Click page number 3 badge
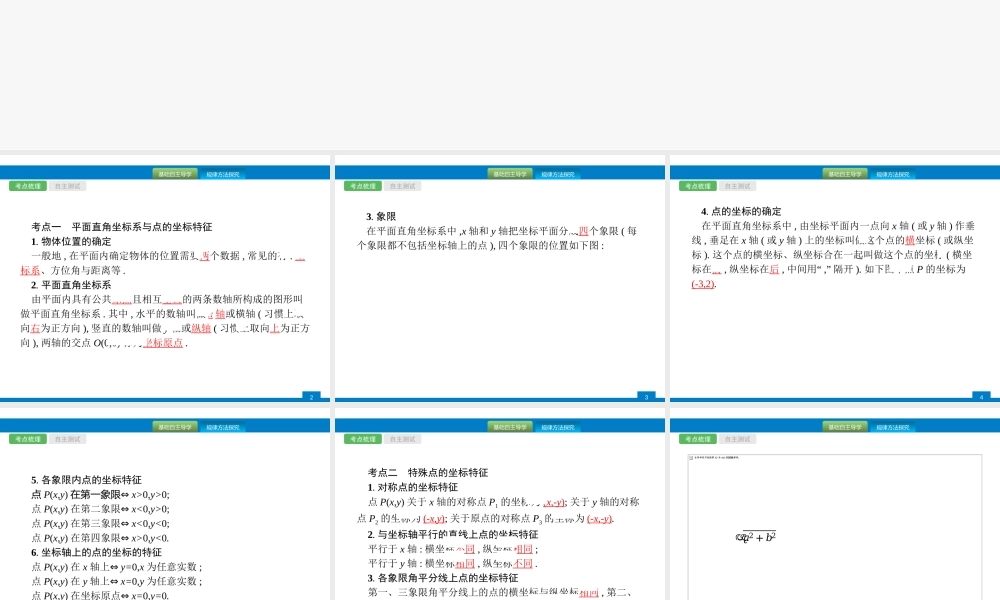The width and height of the screenshot is (1000, 600). [646, 397]
